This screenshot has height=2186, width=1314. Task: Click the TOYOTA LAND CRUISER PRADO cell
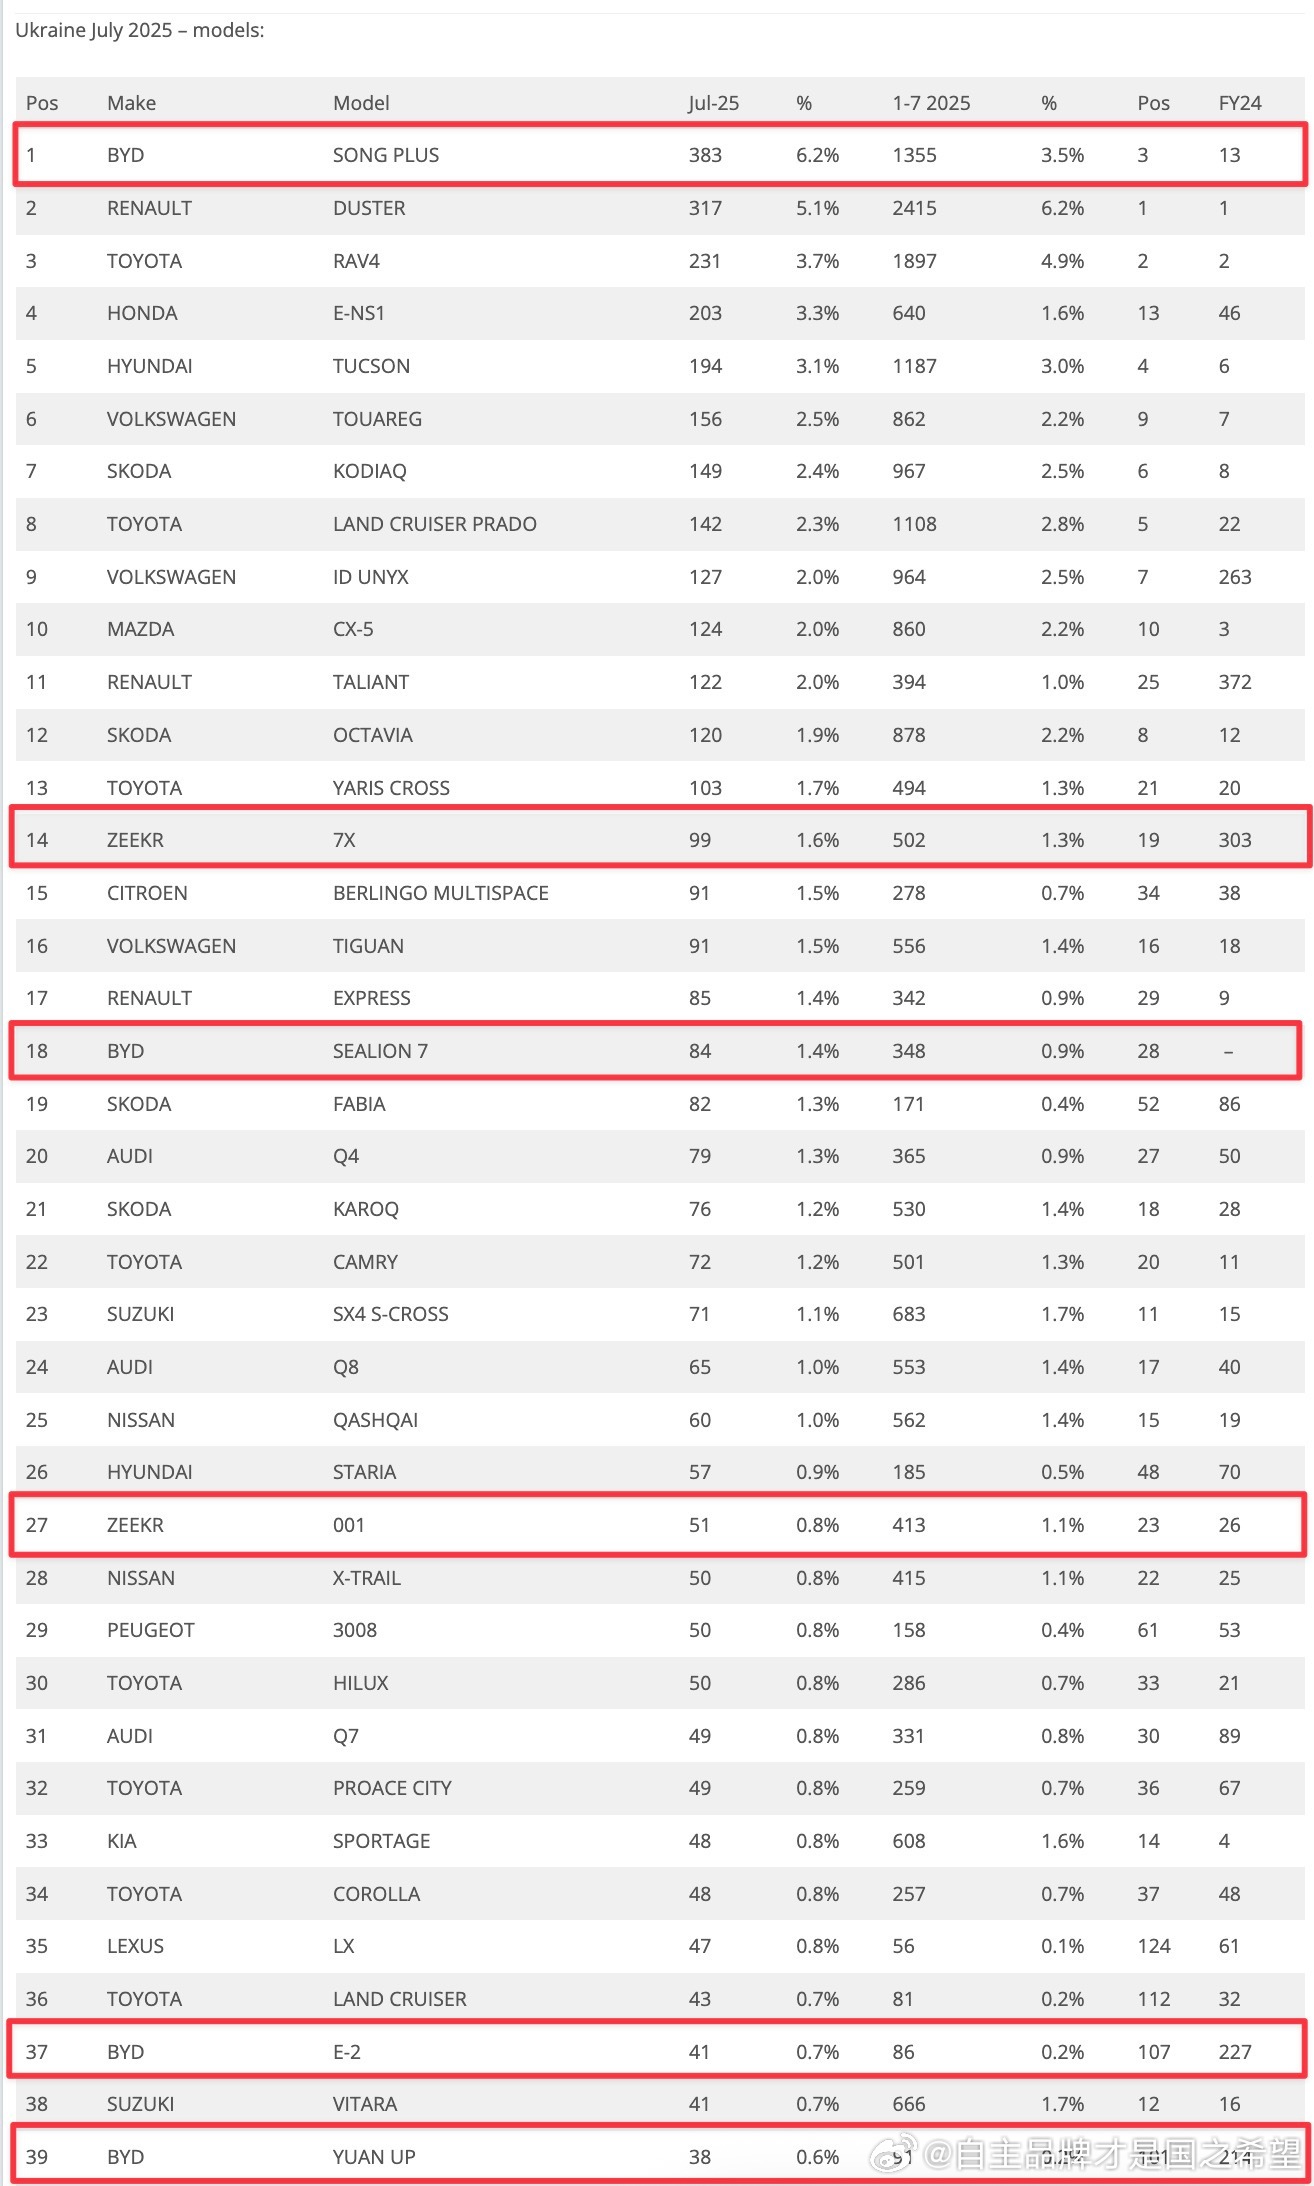tap(435, 524)
